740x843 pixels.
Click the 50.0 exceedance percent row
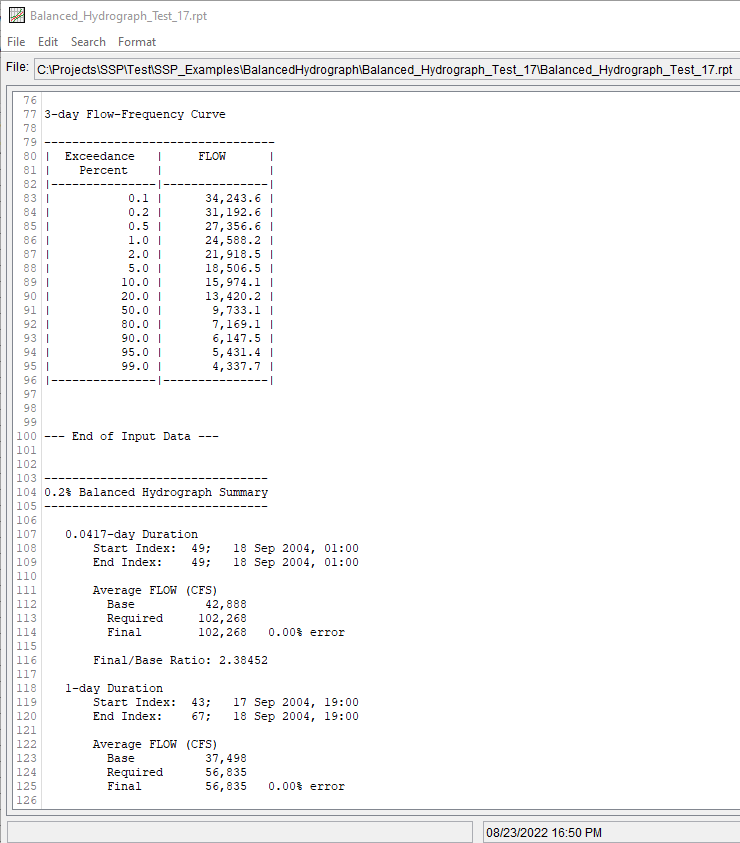[134, 310]
